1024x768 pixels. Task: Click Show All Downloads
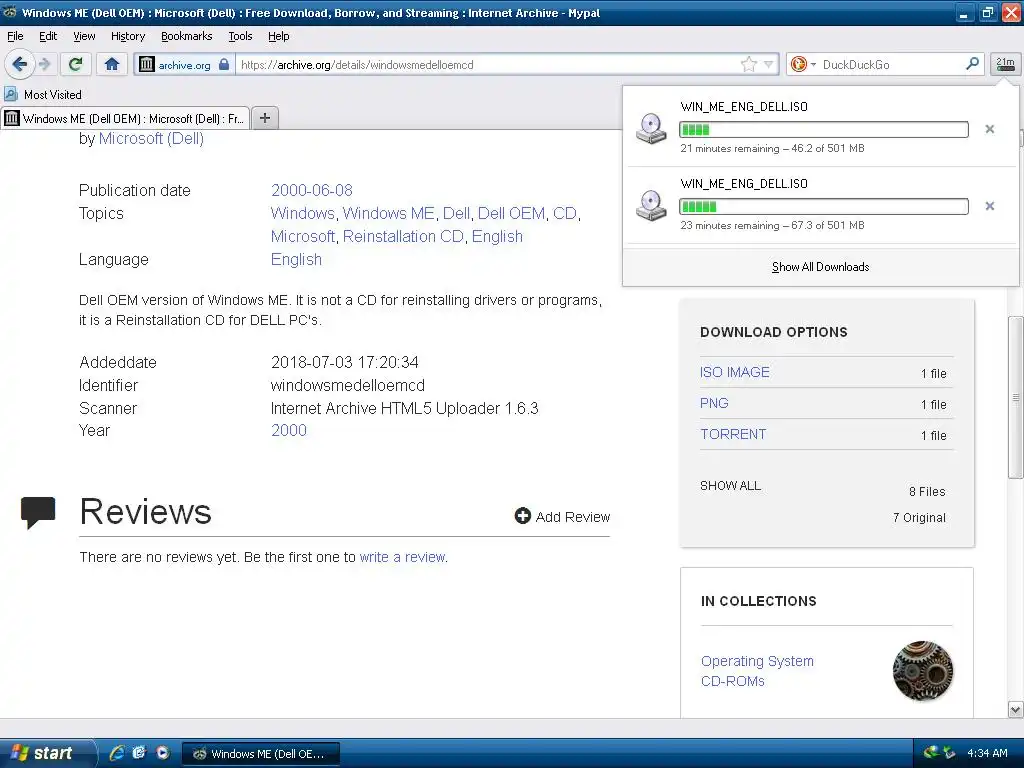click(x=820, y=266)
